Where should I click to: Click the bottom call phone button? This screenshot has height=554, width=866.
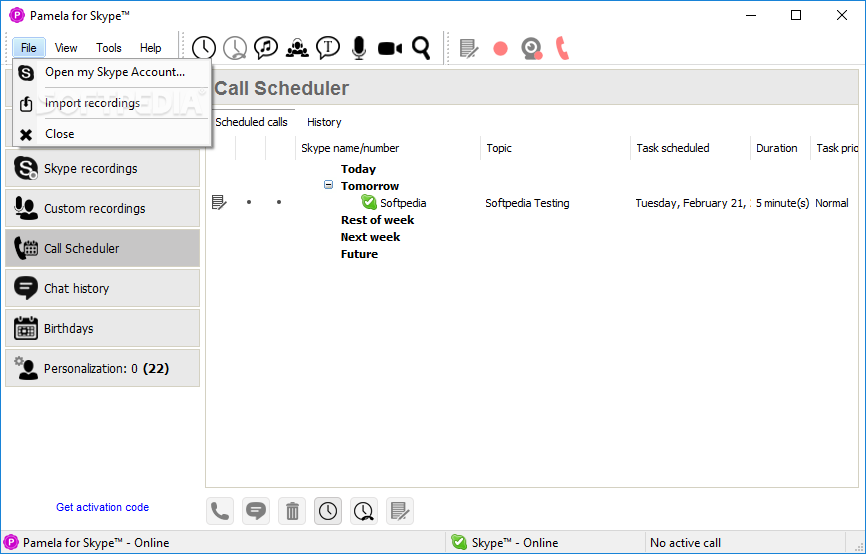(x=220, y=511)
